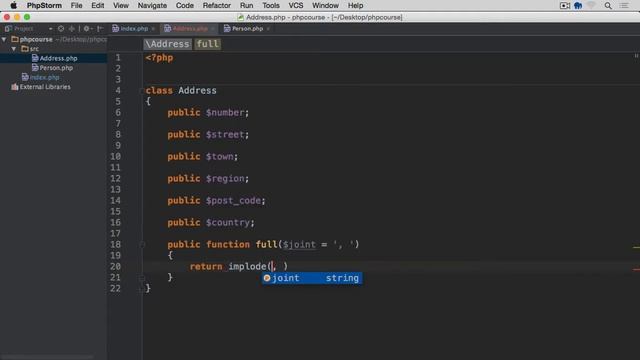Open the Code menu
The image size is (640, 360).
coord(184,6)
